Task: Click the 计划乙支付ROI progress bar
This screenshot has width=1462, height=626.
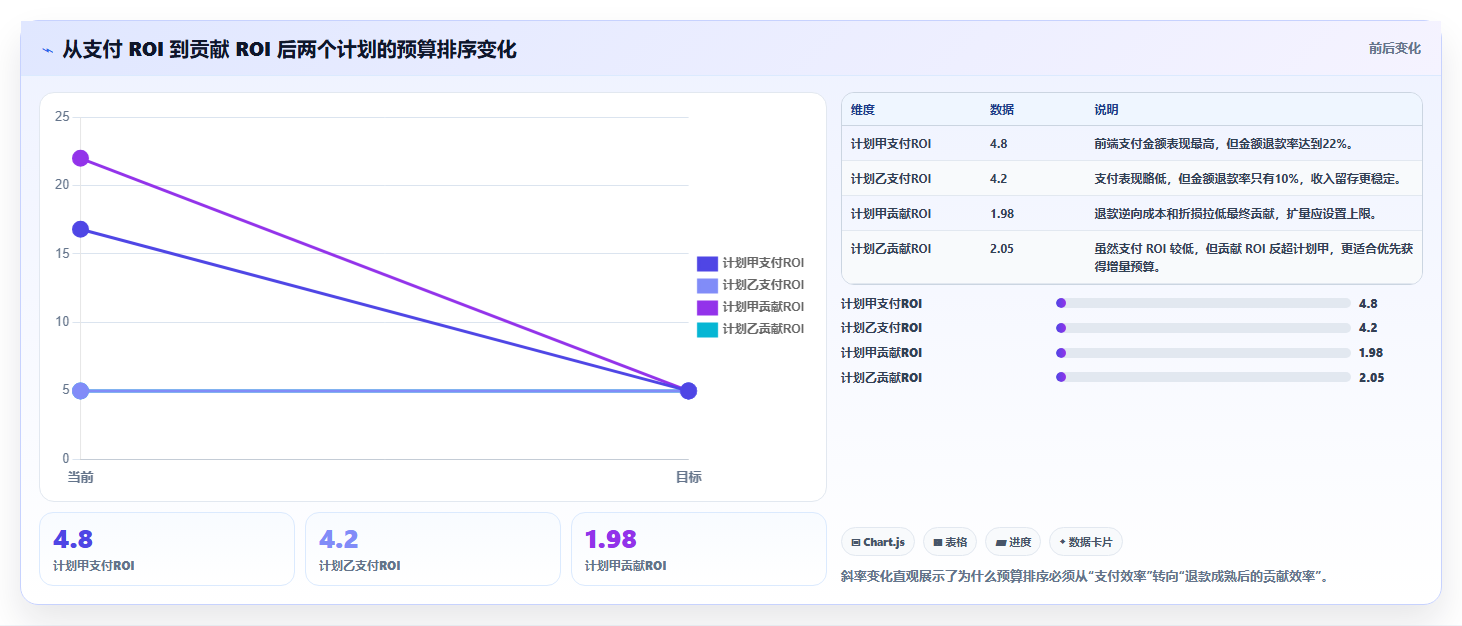Action: pyautogui.click(x=1203, y=328)
